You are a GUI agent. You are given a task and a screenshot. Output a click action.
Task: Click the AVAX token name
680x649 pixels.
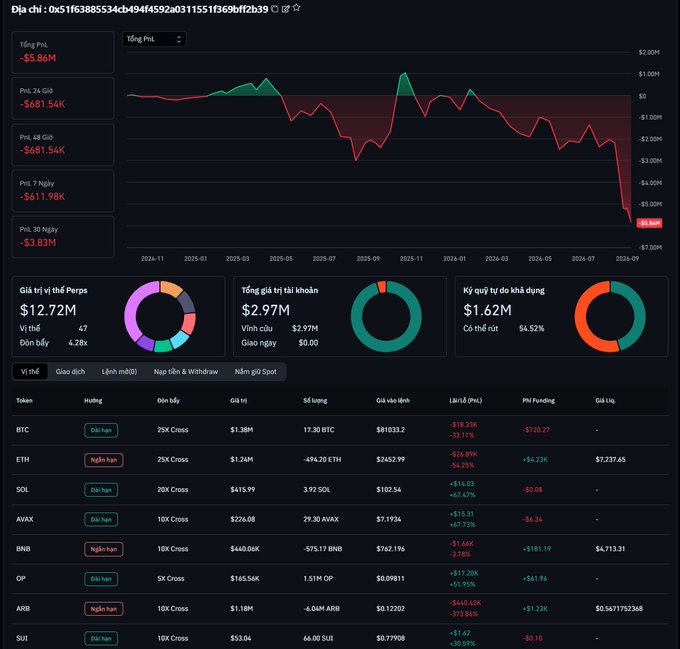click(x=25, y=519)
